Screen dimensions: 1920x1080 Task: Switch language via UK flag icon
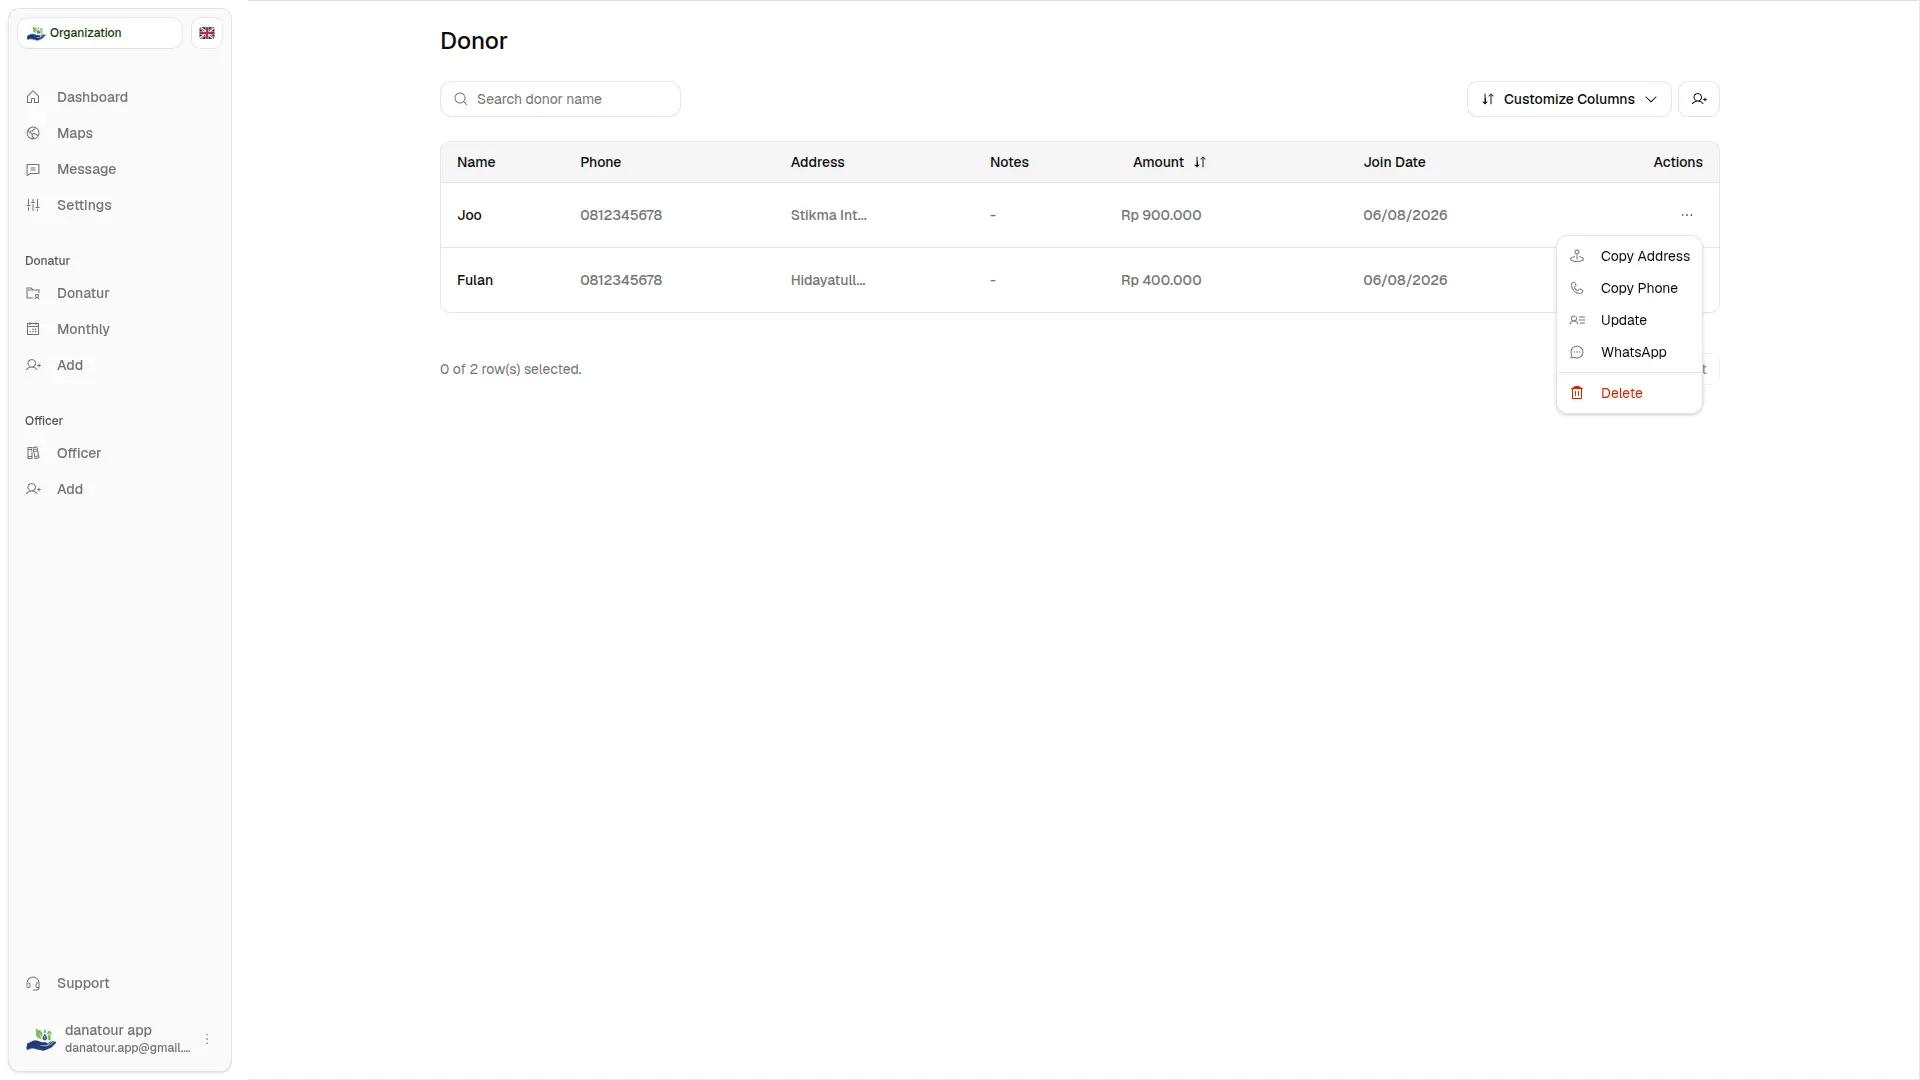[x=207, y=33]
